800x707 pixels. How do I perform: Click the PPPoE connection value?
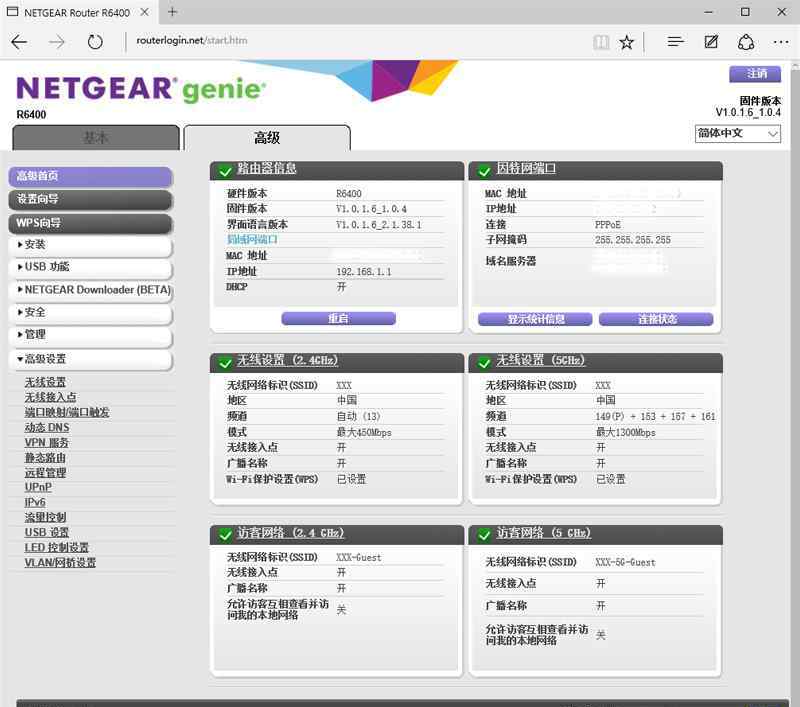point(608,224)
